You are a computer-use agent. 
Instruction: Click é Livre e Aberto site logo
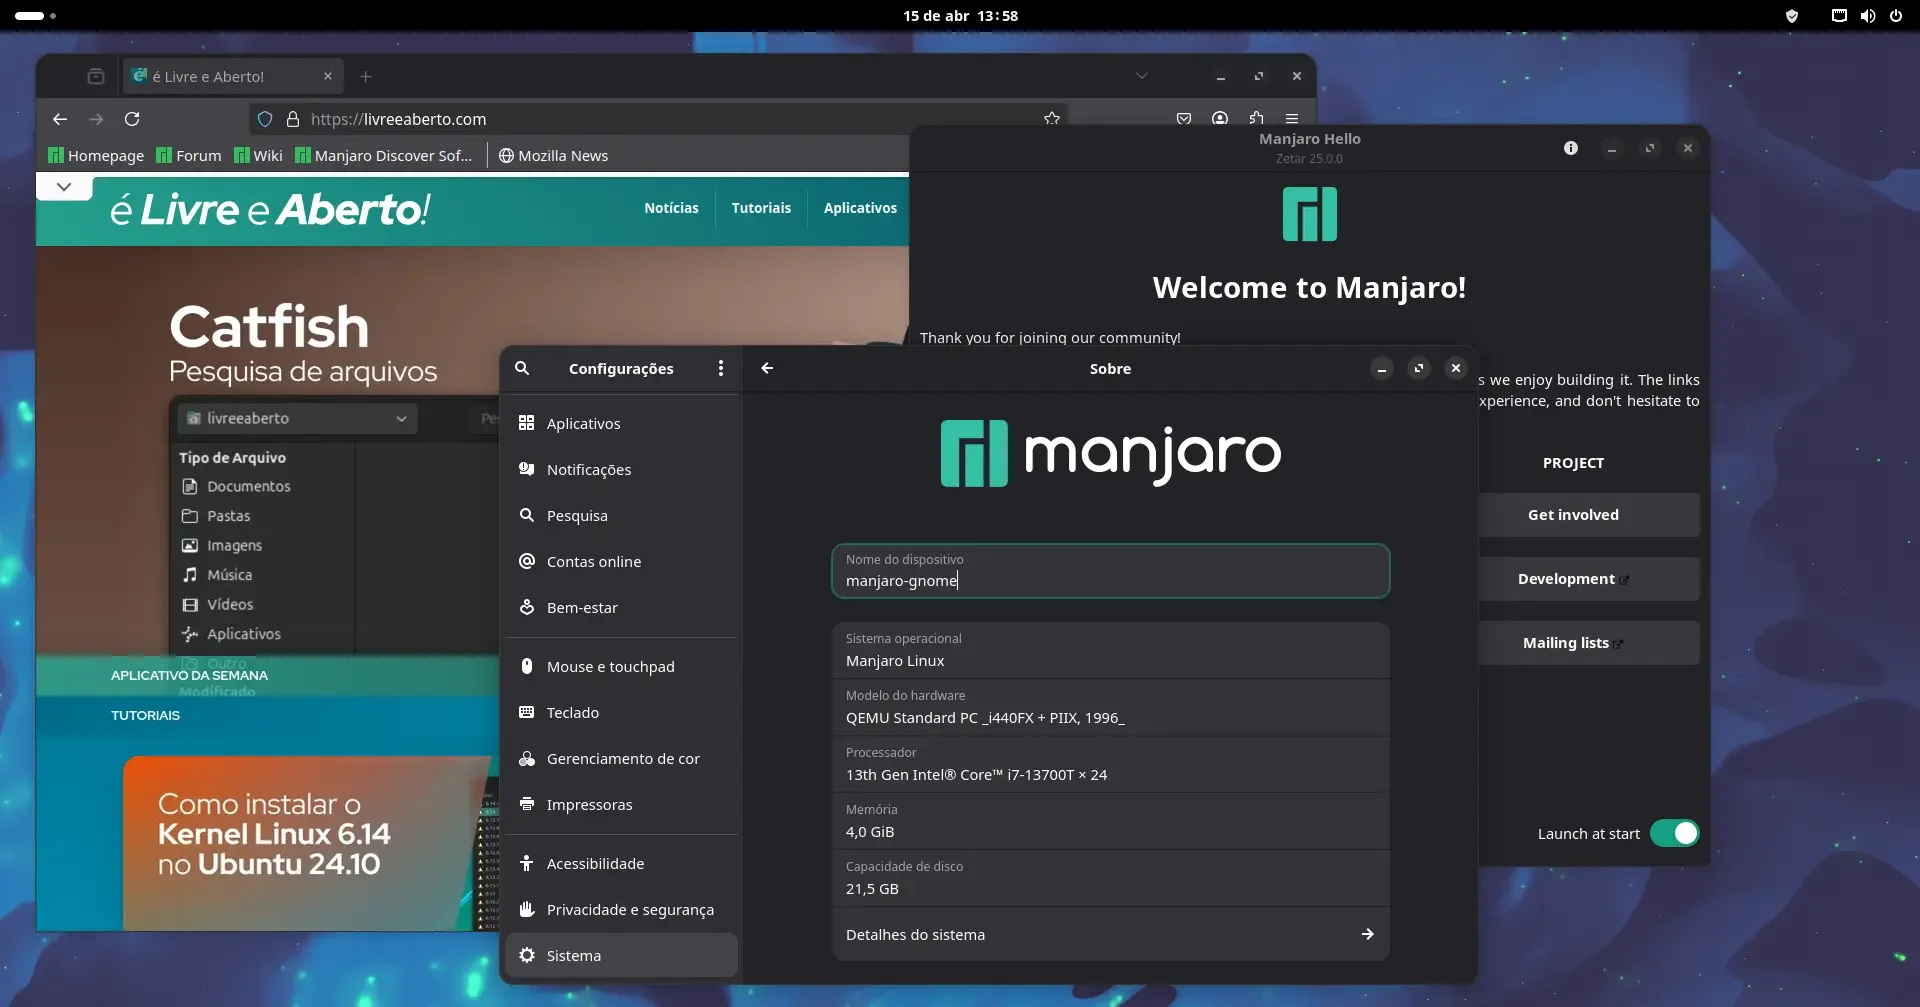270,209
